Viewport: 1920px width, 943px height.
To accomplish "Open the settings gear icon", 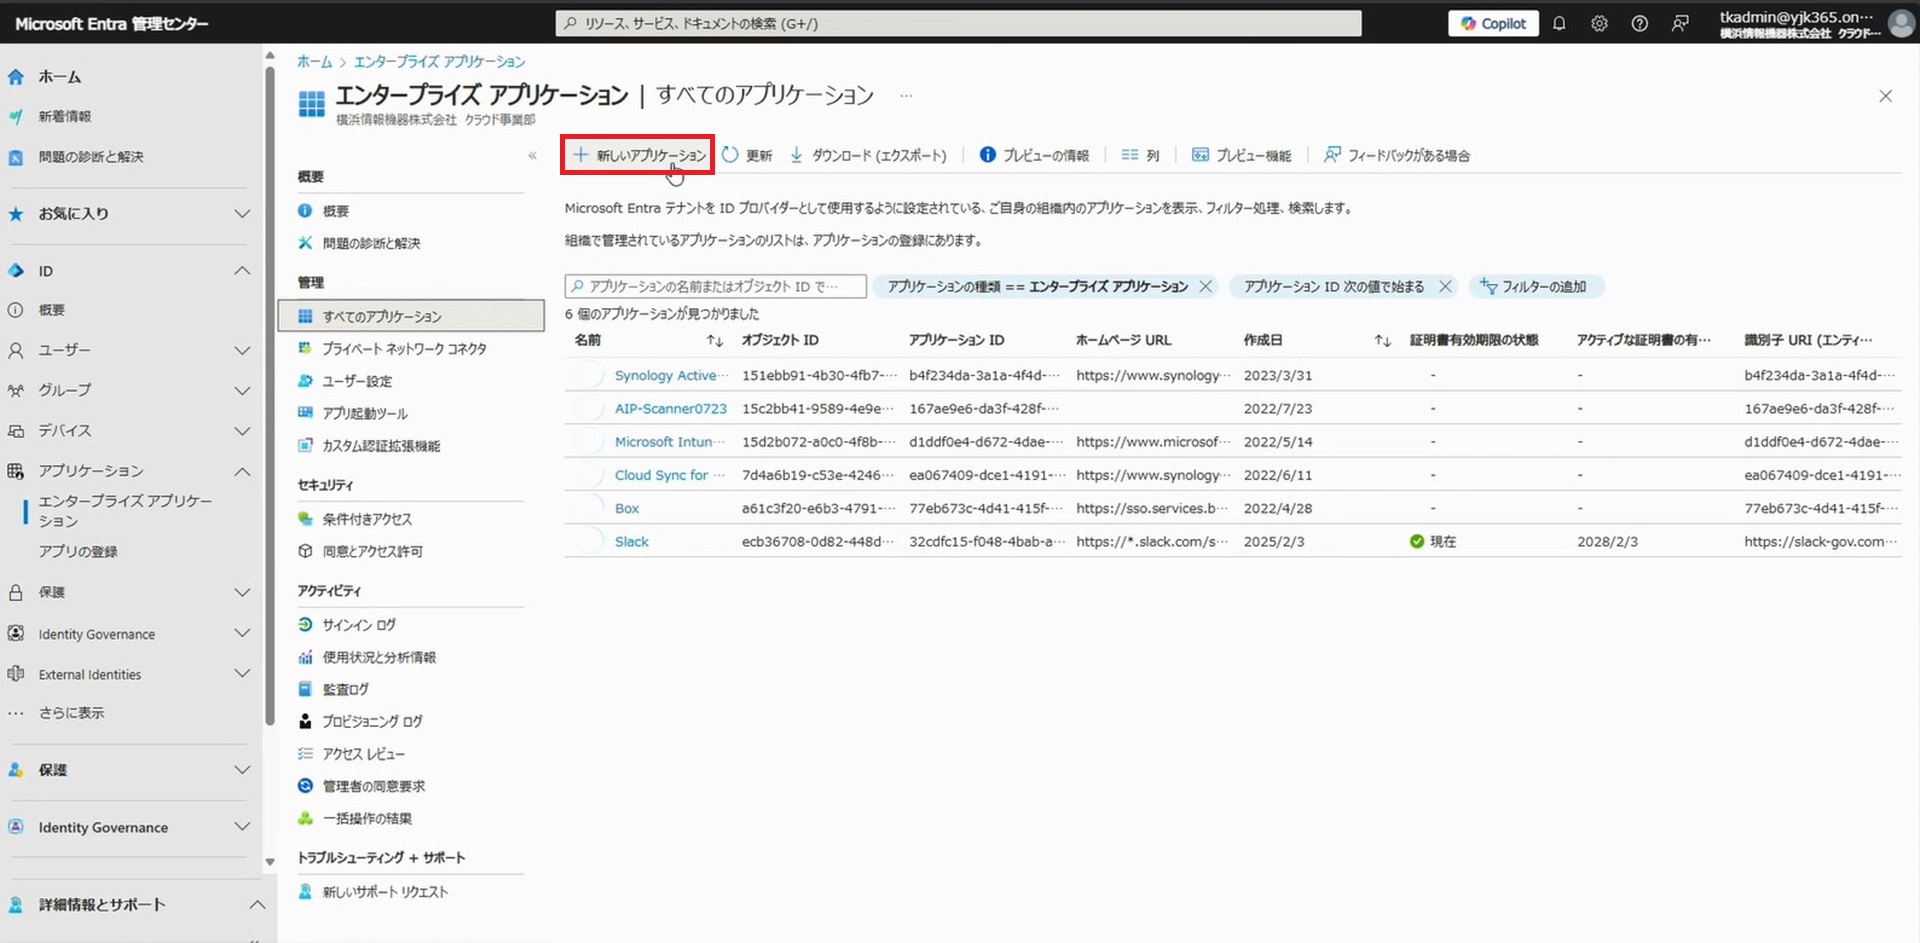I will click(1599, 23).
